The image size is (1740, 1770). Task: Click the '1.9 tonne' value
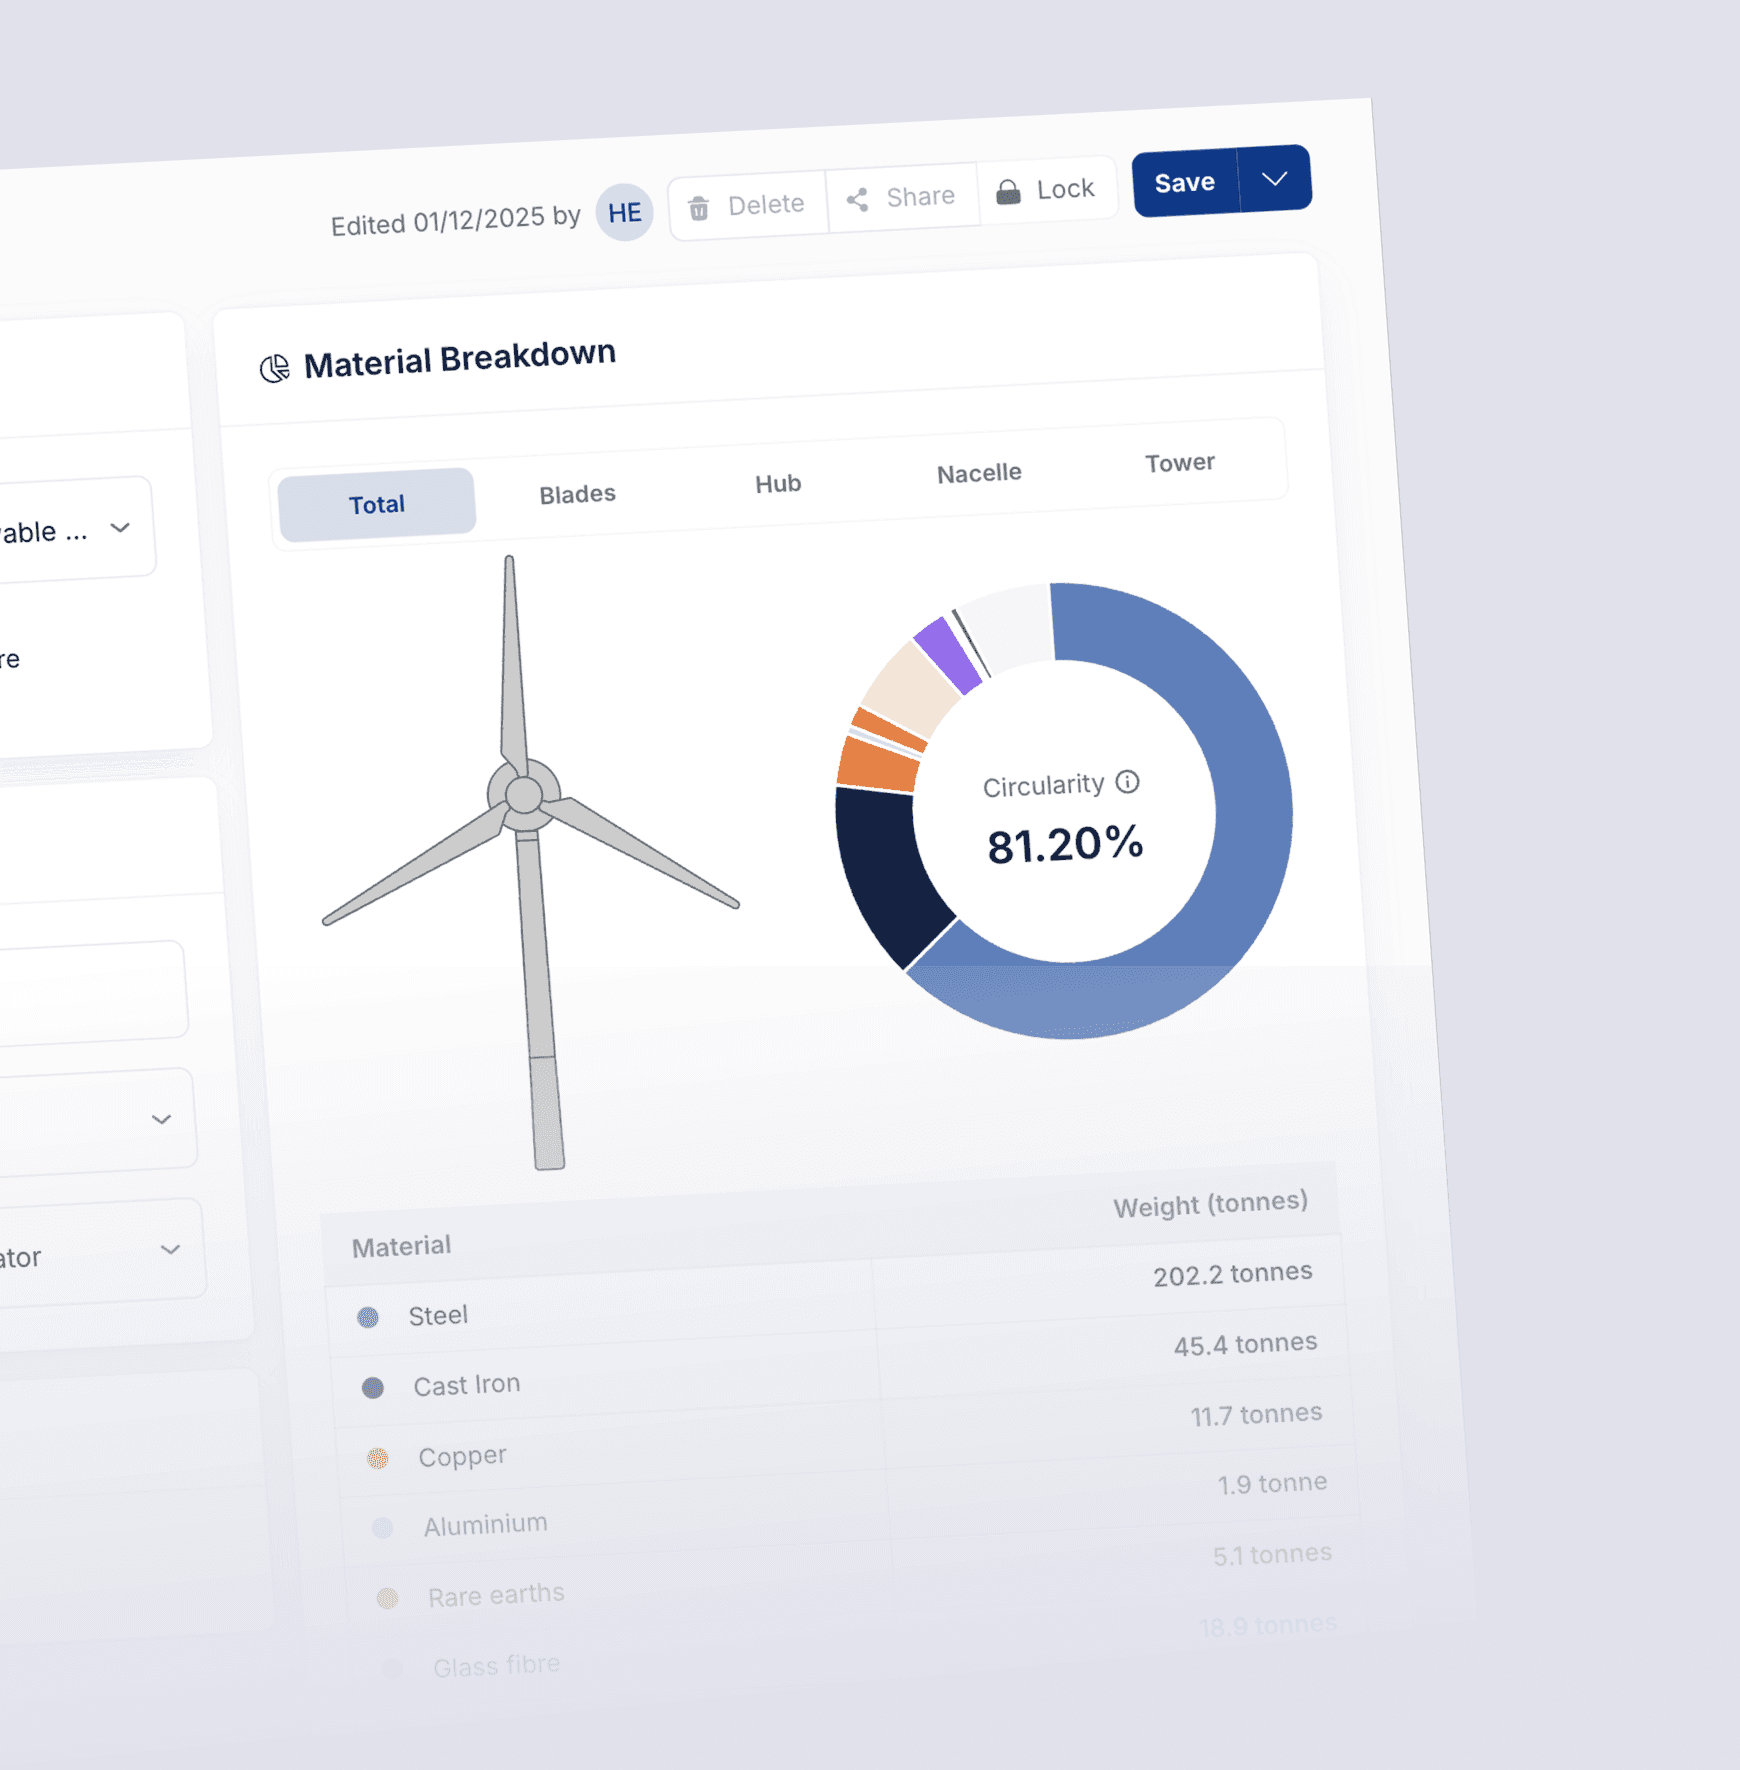pyautogui.click(x=1273, y=1484)
